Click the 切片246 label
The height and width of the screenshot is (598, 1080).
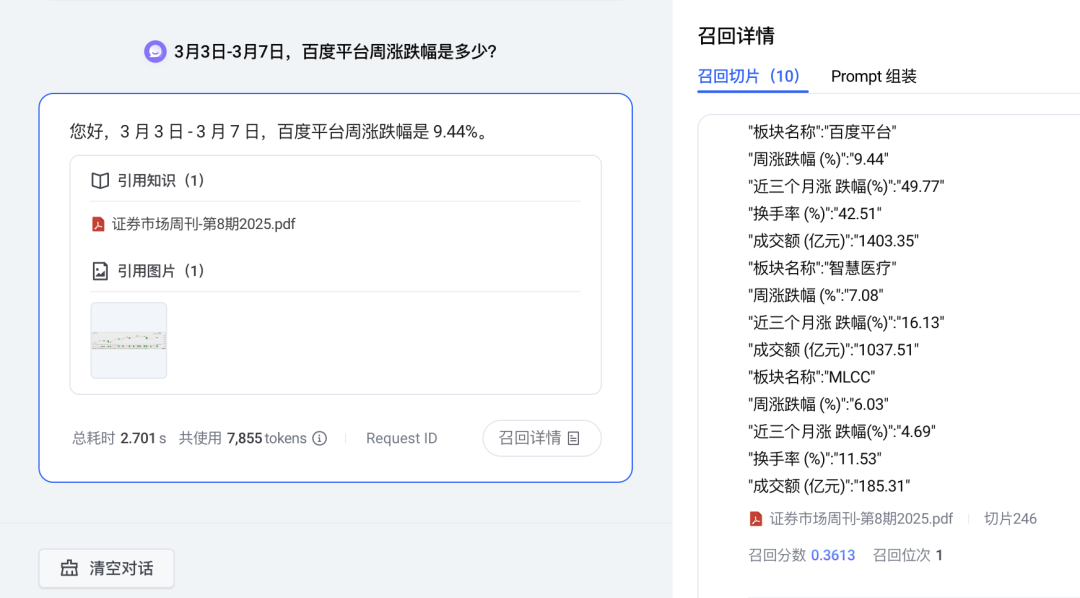tap(1010, 519)
